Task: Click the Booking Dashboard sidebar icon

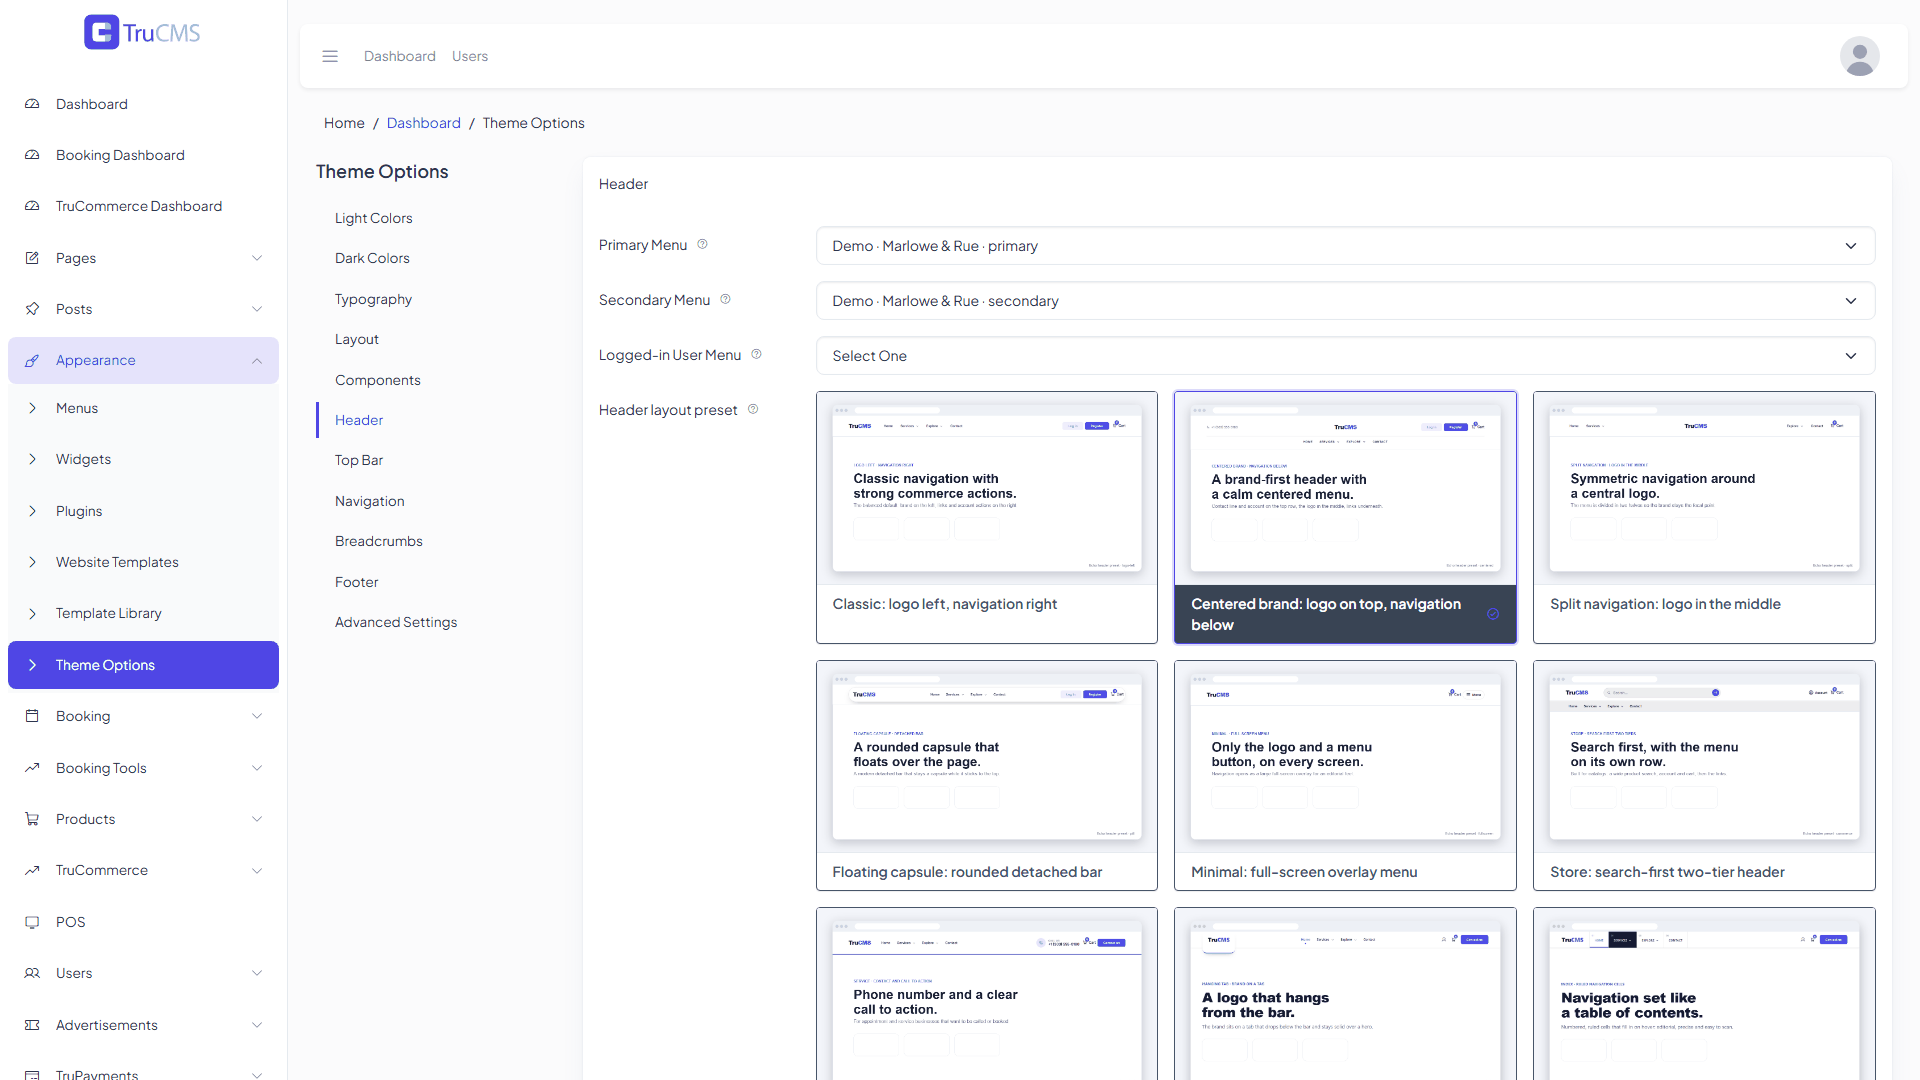Action: tap(32, 155)
